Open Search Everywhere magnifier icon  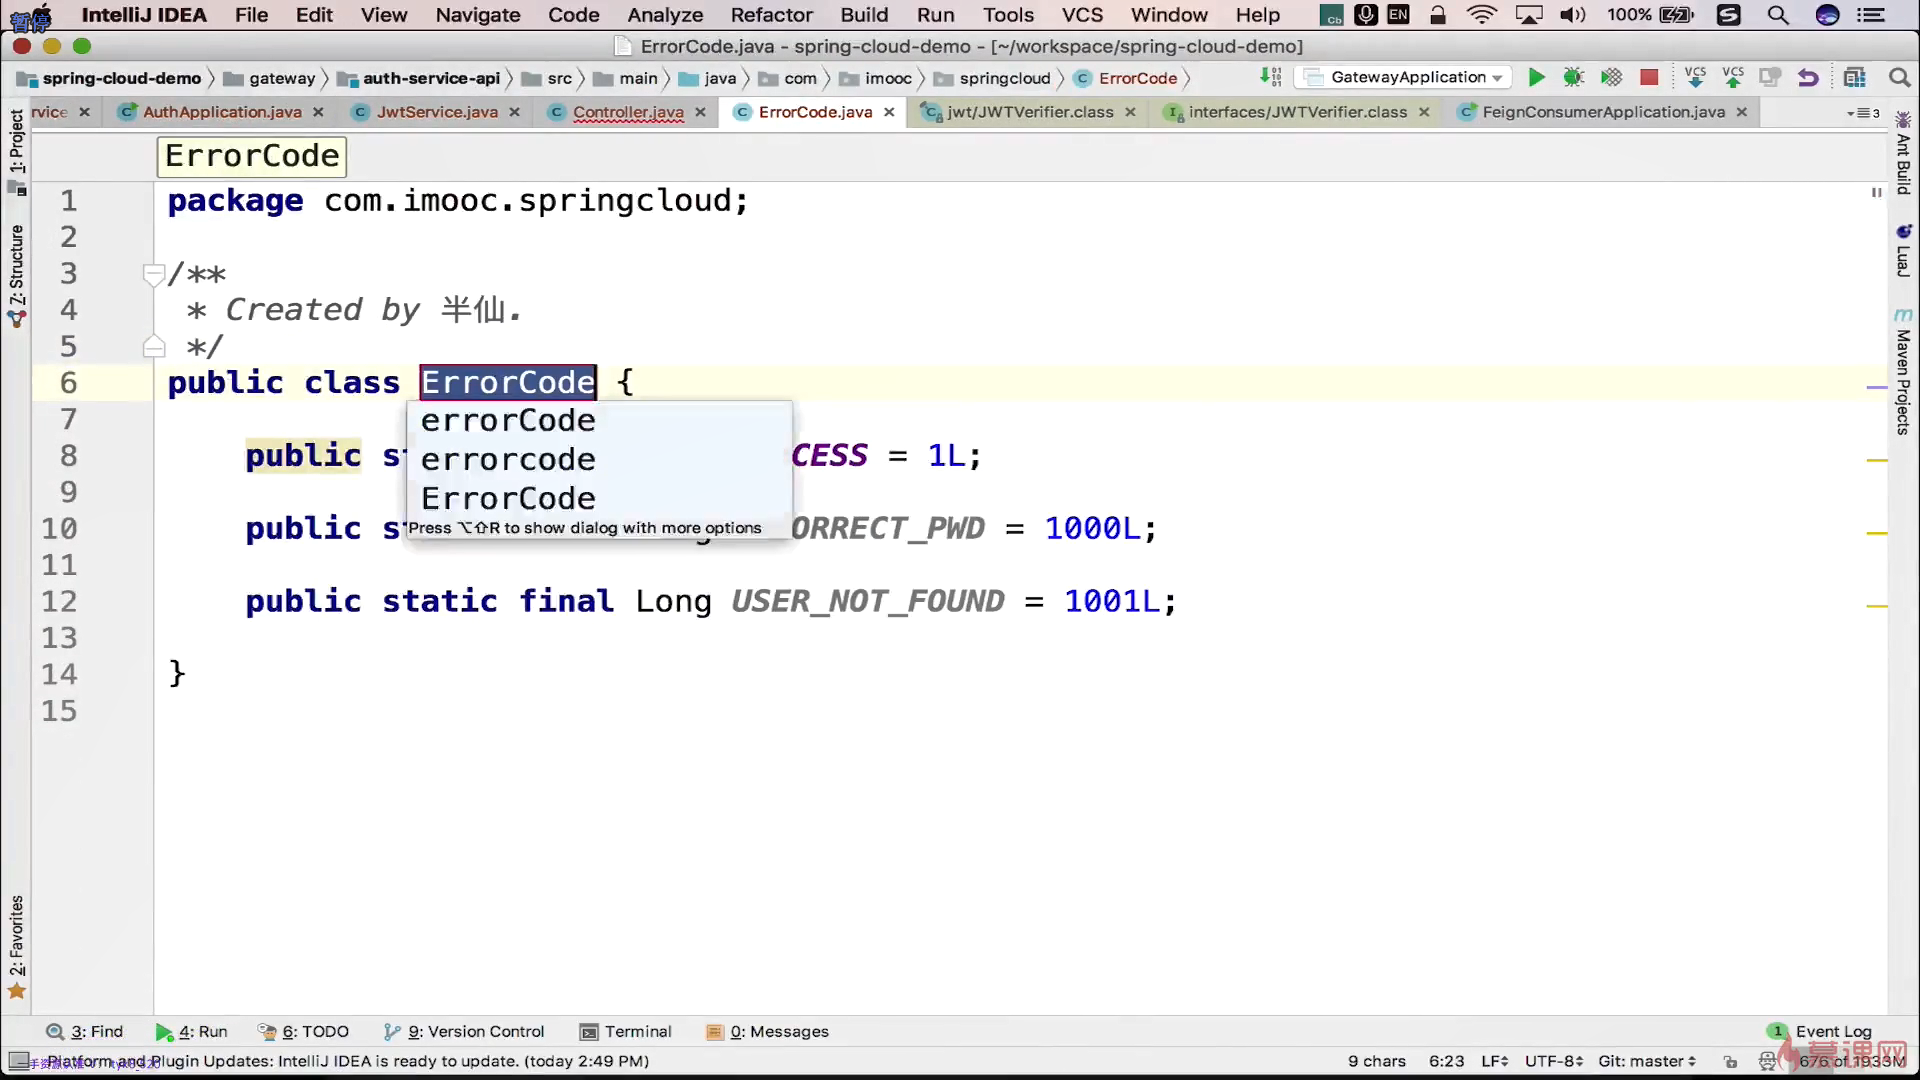tap(1899, 77)
